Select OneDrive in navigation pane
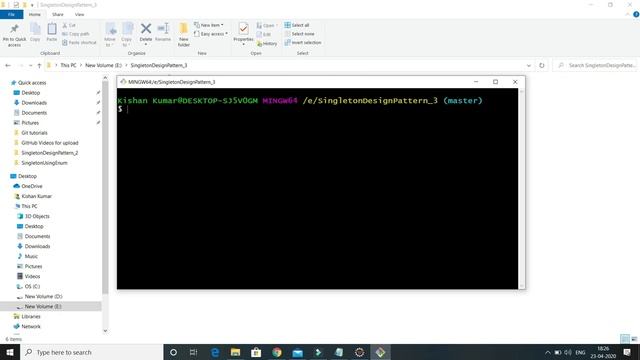This screenshot has width=640, height=360. click(x=31, y=186)
